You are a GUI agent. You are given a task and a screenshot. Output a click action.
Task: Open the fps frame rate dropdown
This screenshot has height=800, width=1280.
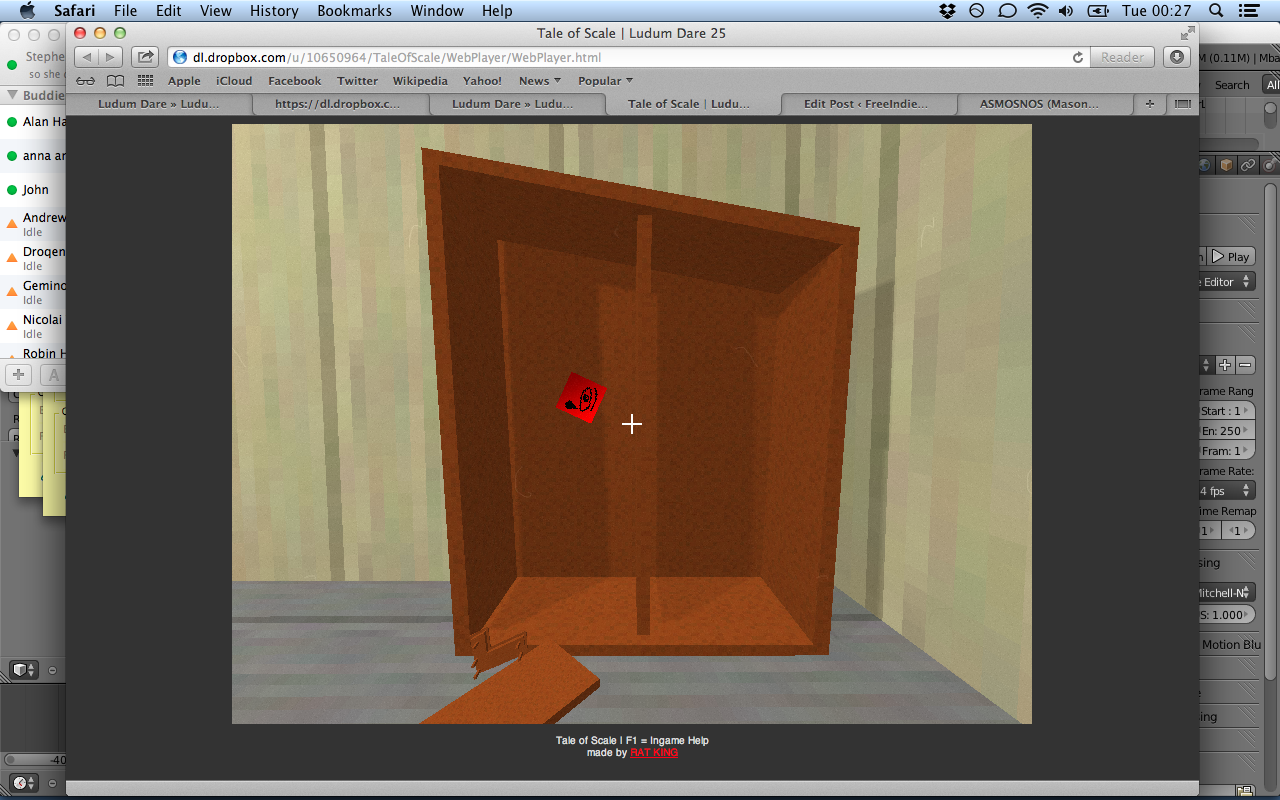[x=1227, y=491]
